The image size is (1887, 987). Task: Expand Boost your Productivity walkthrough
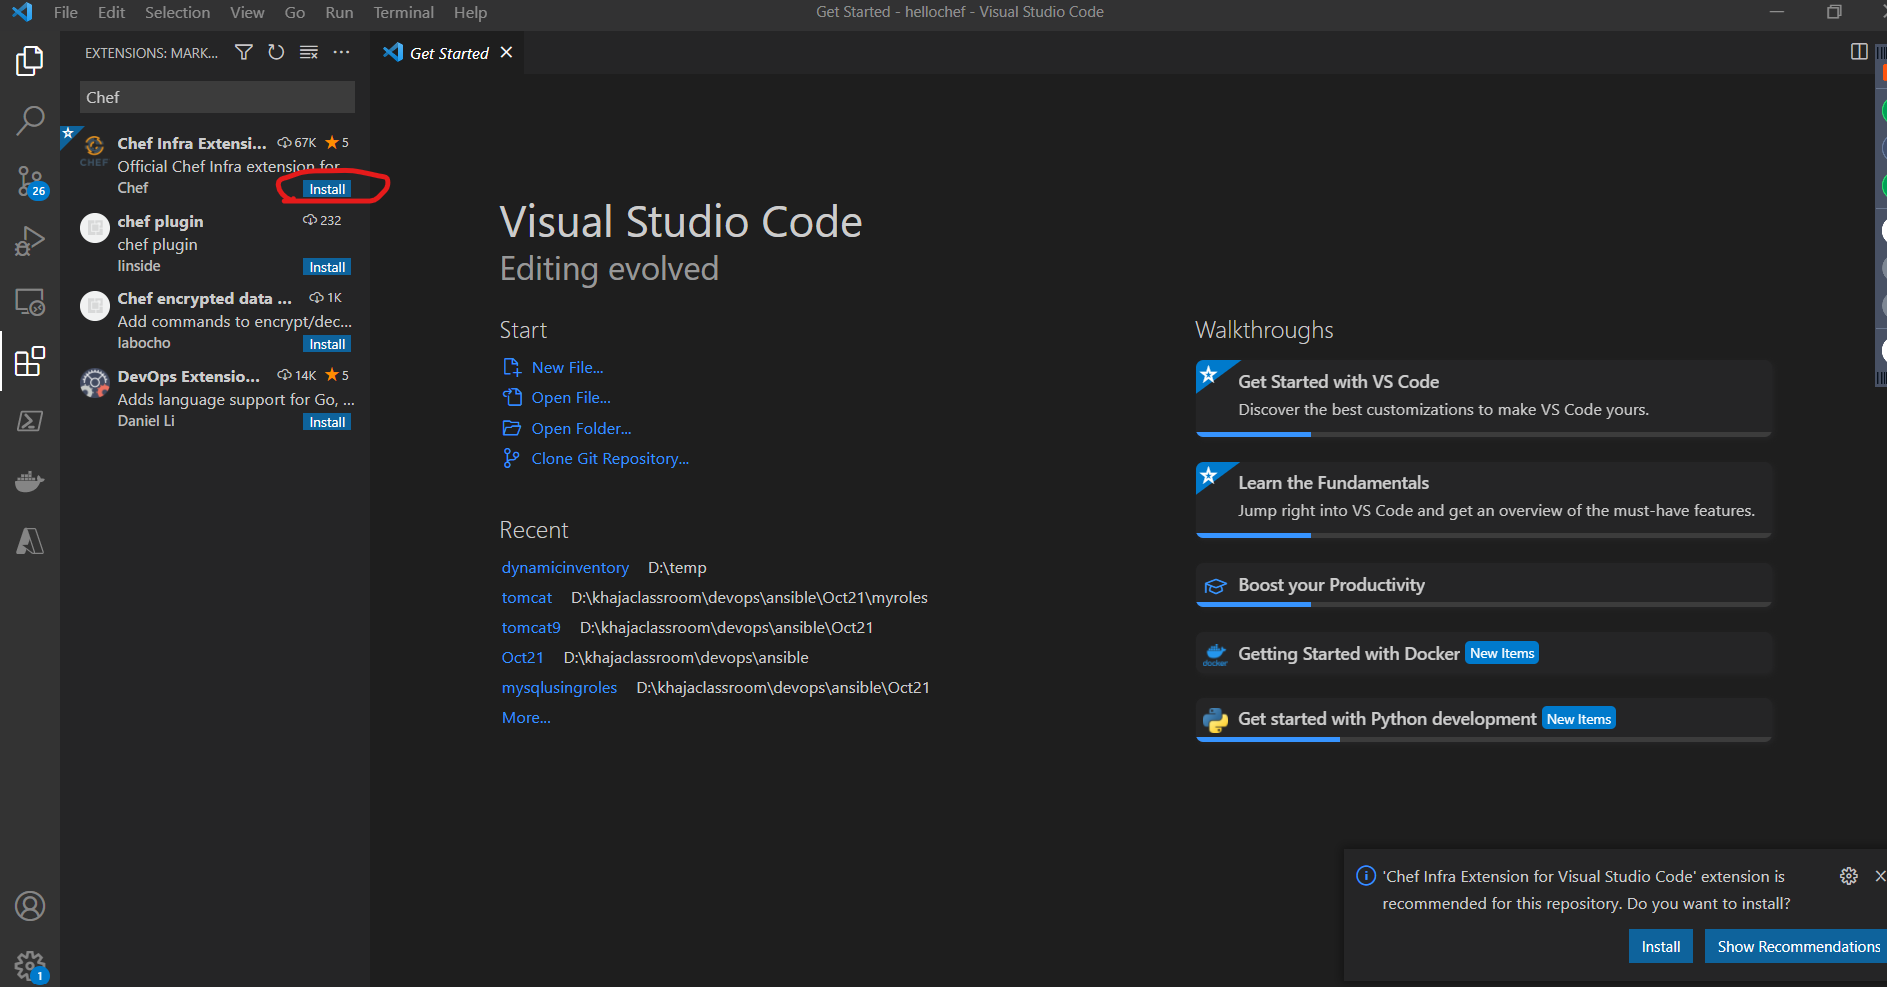(1484, 585)
